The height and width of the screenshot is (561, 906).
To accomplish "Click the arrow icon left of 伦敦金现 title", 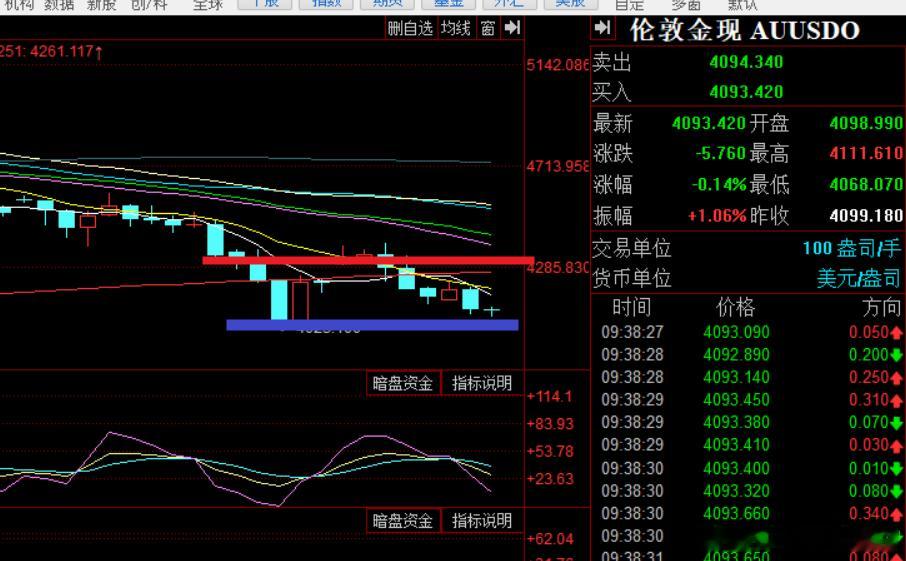I will pyautogui.click(x=602, y=27).
